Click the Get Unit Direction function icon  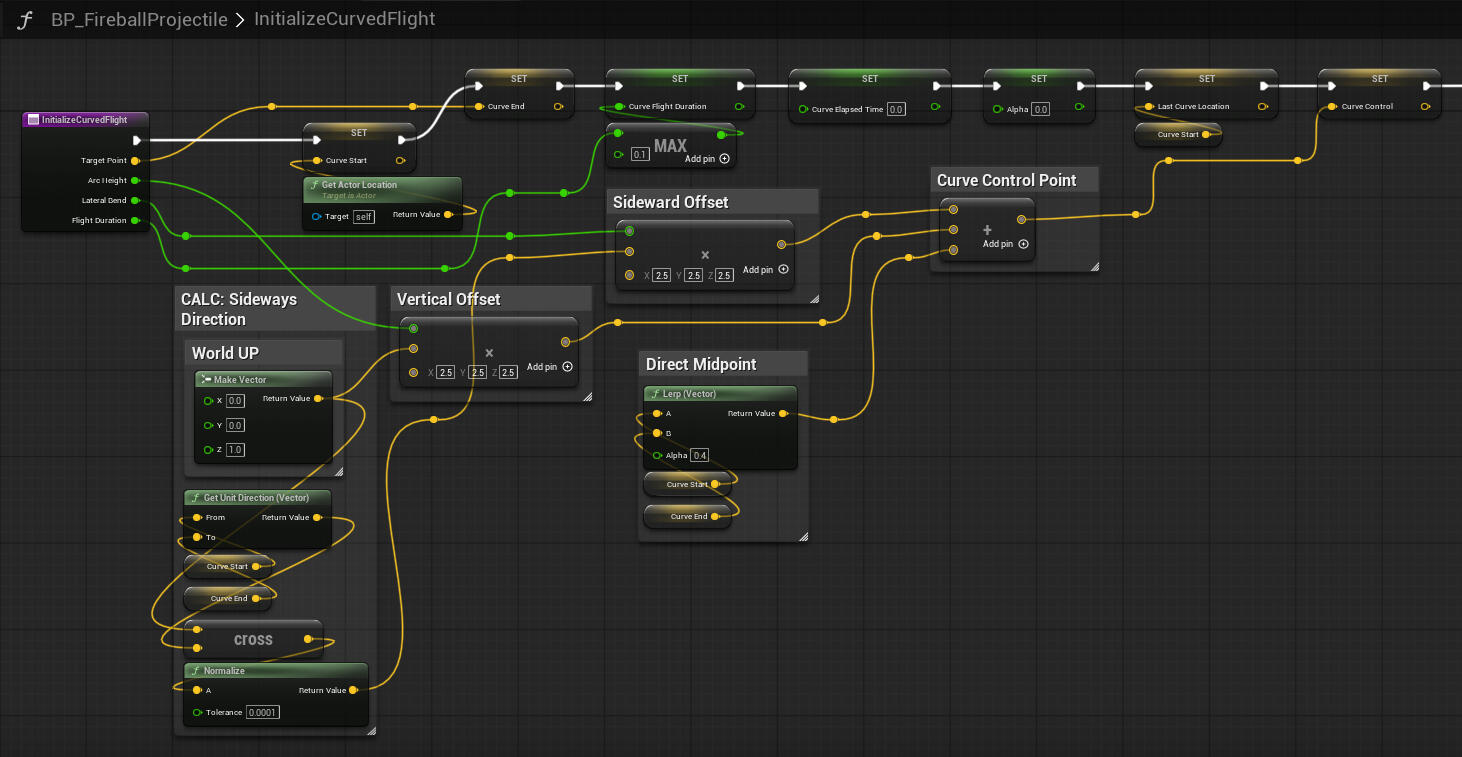pos(195,498)
